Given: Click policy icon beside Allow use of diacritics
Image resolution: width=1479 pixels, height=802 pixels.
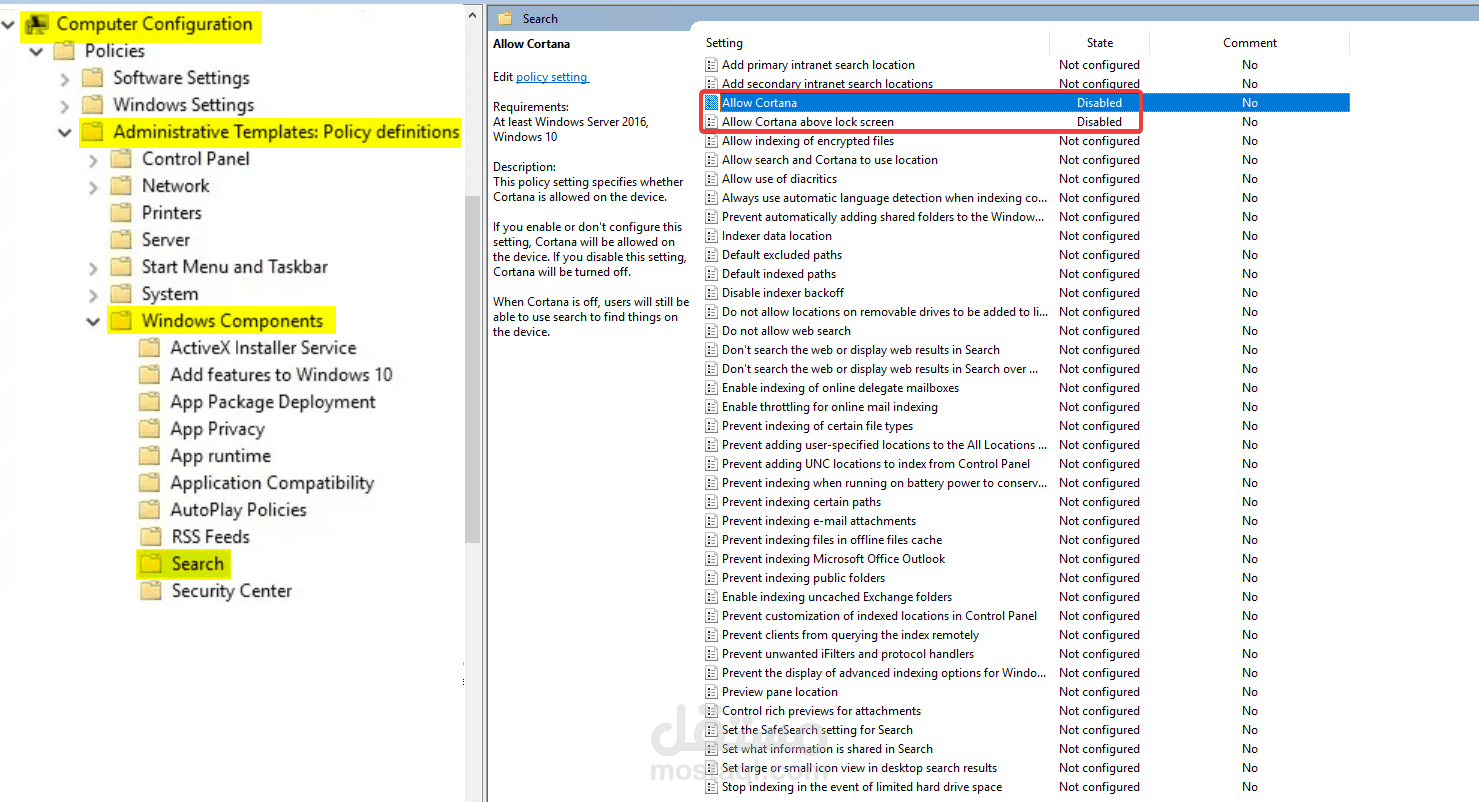Looking at the screenshot, I should [712, 179].
